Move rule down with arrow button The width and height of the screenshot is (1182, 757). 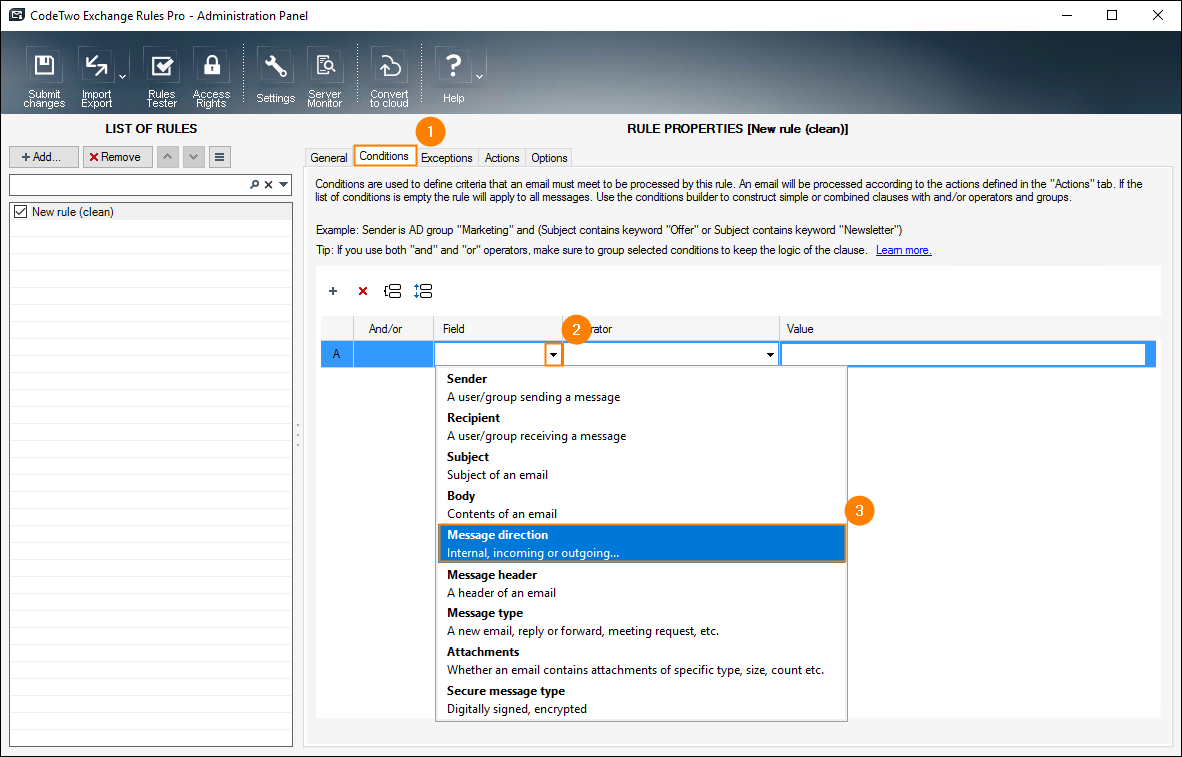point(194,157)
